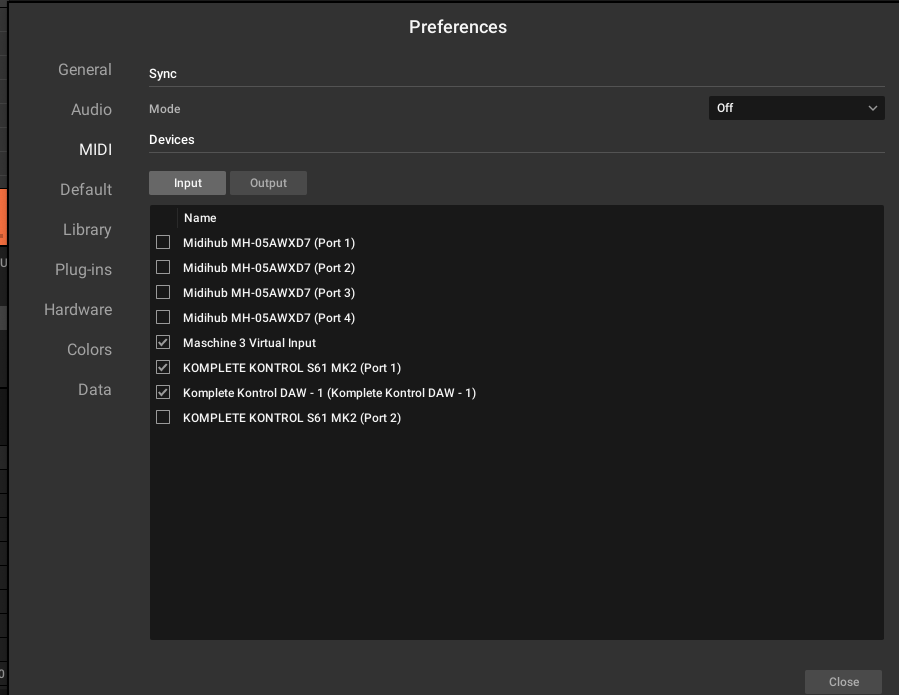Go to Audio preferences page

tap(91, 110)
